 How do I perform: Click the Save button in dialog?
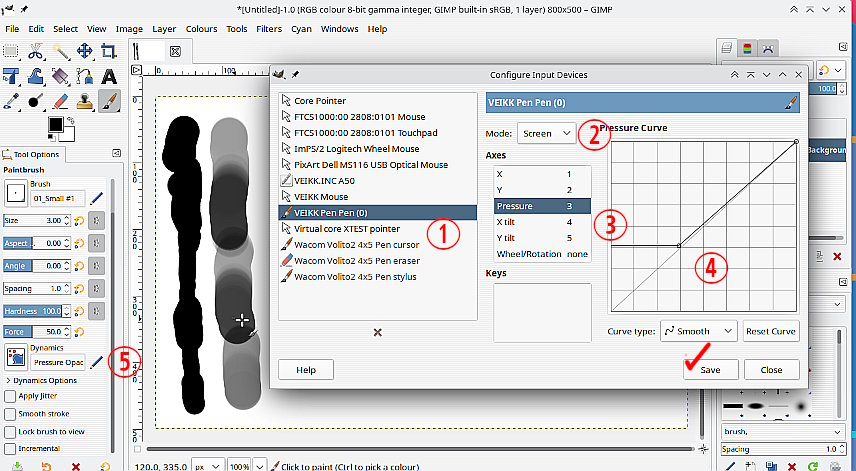pos(710,369)
